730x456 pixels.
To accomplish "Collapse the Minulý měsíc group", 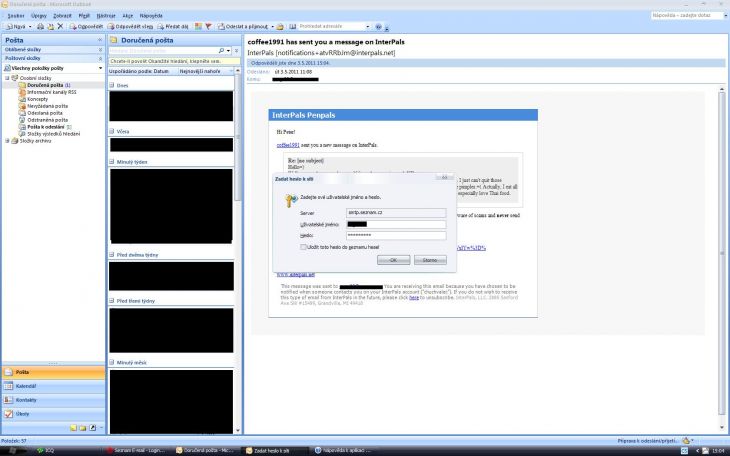I will 112,362.
